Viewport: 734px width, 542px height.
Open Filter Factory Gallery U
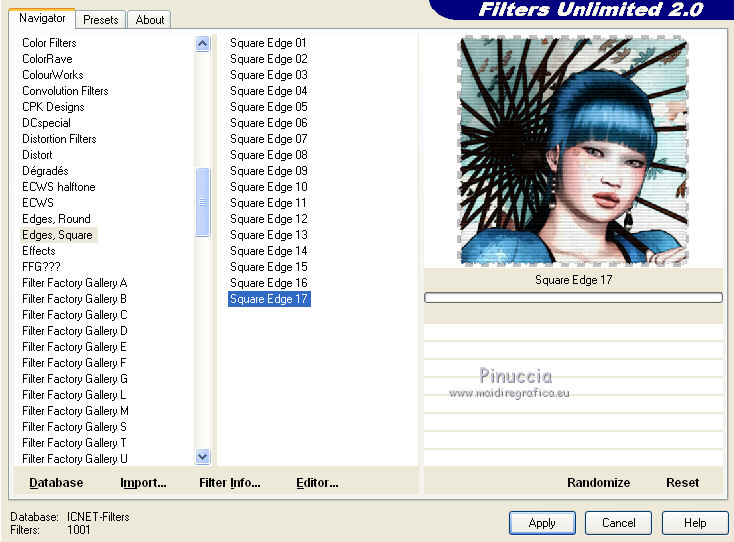[x=75, y=459]
